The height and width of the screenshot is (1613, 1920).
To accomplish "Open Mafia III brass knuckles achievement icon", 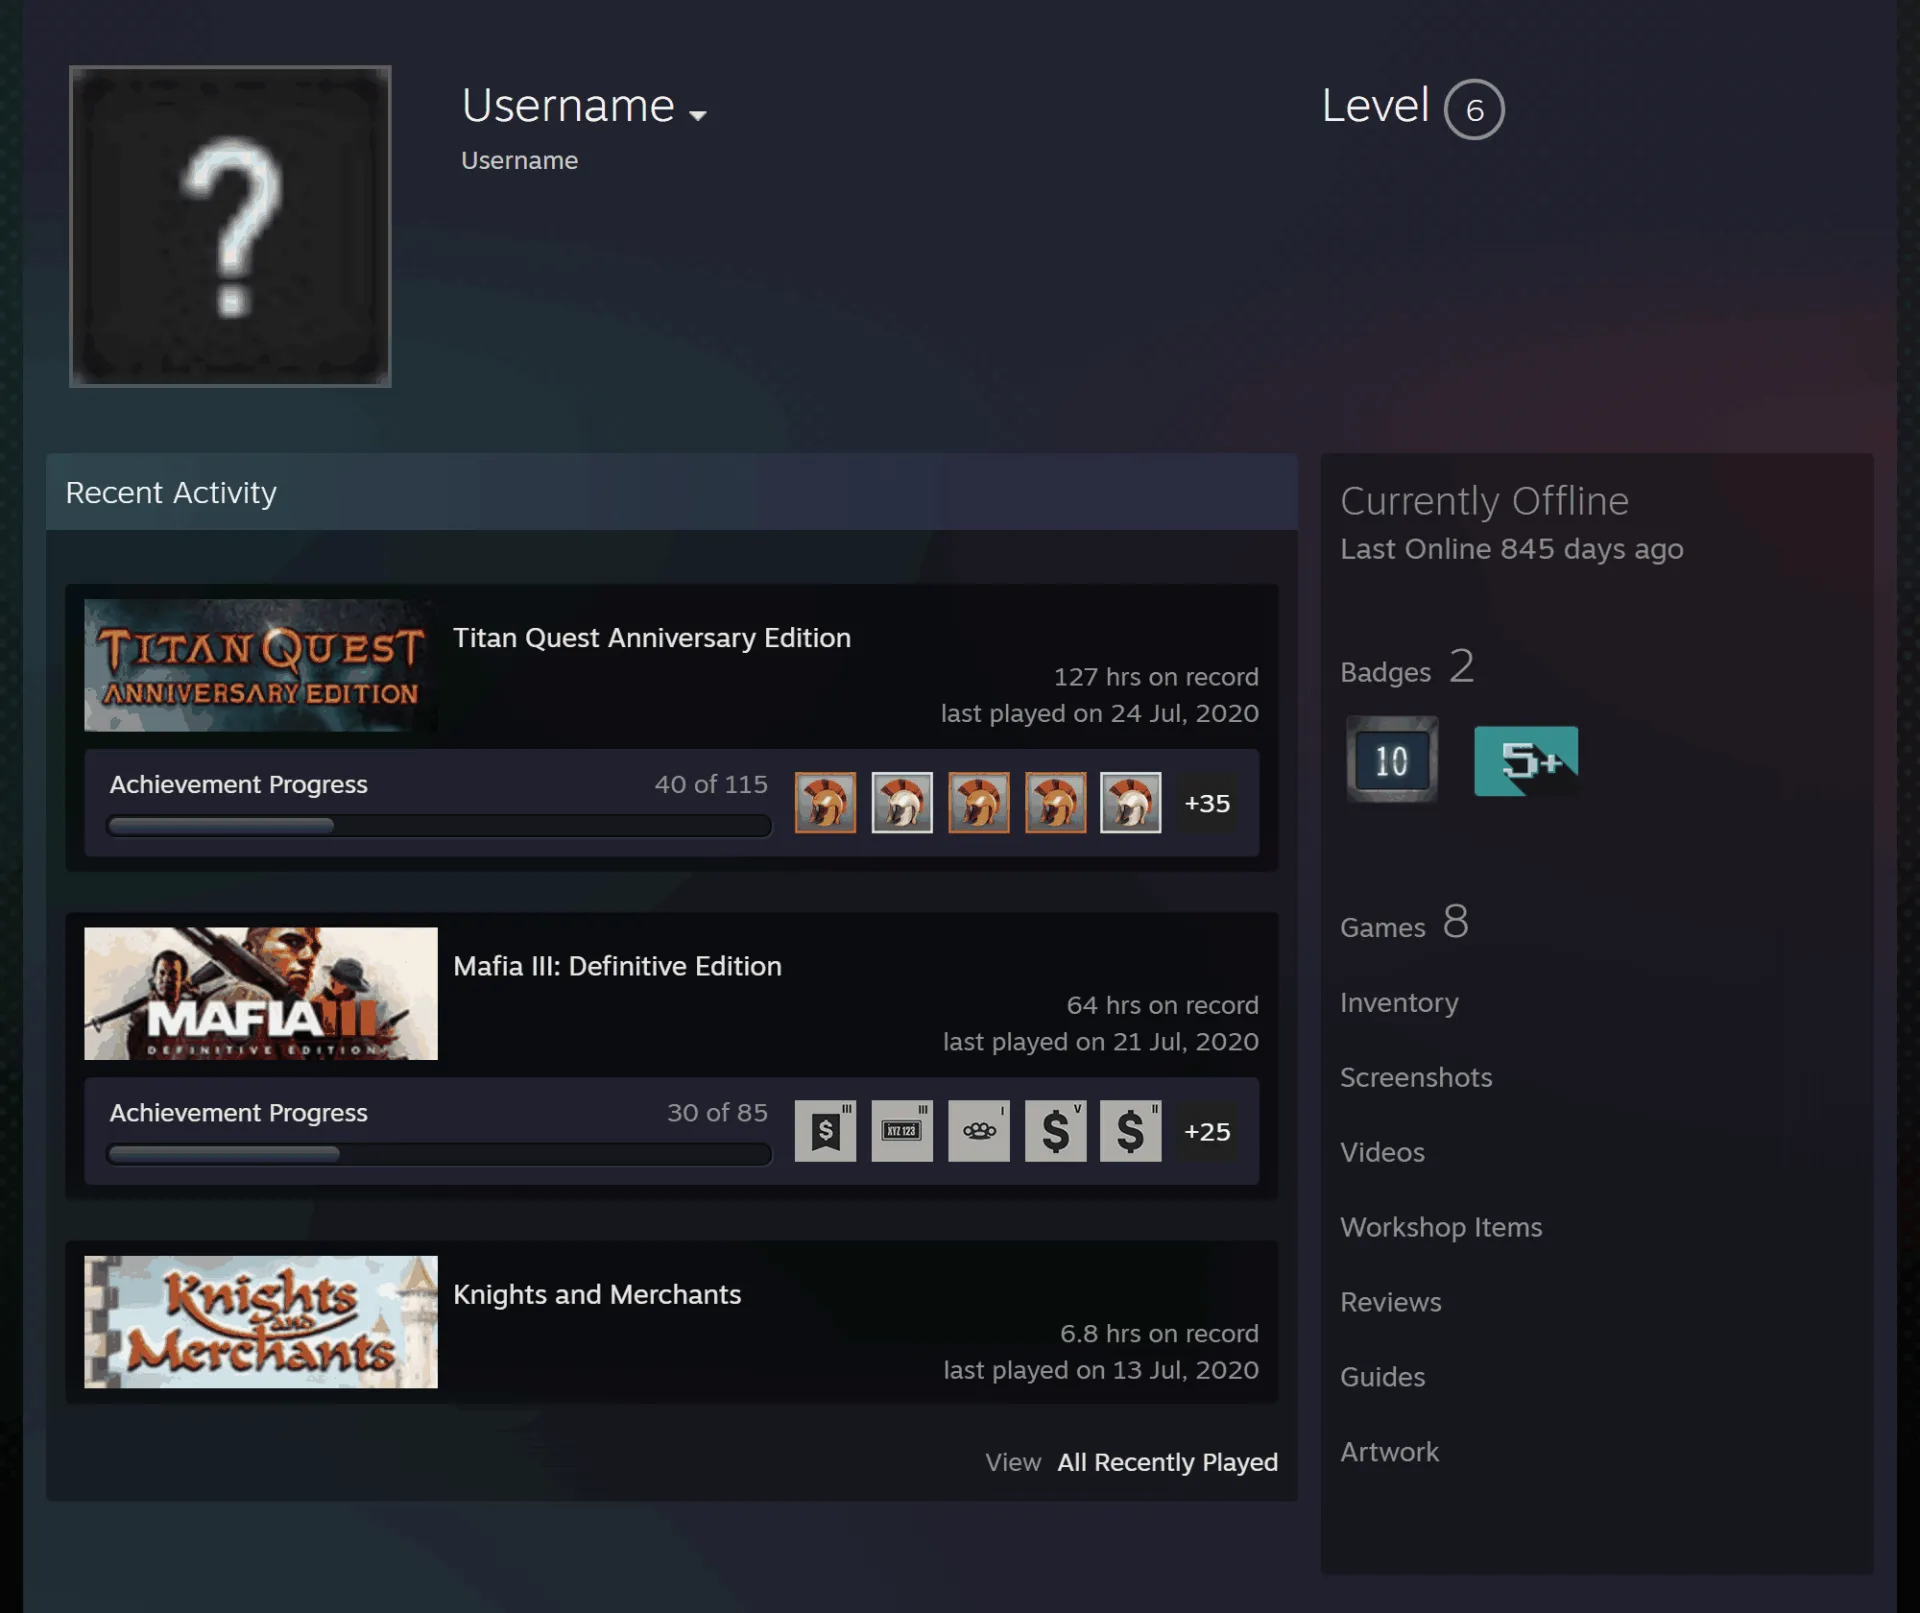I will coord(979,1130).
